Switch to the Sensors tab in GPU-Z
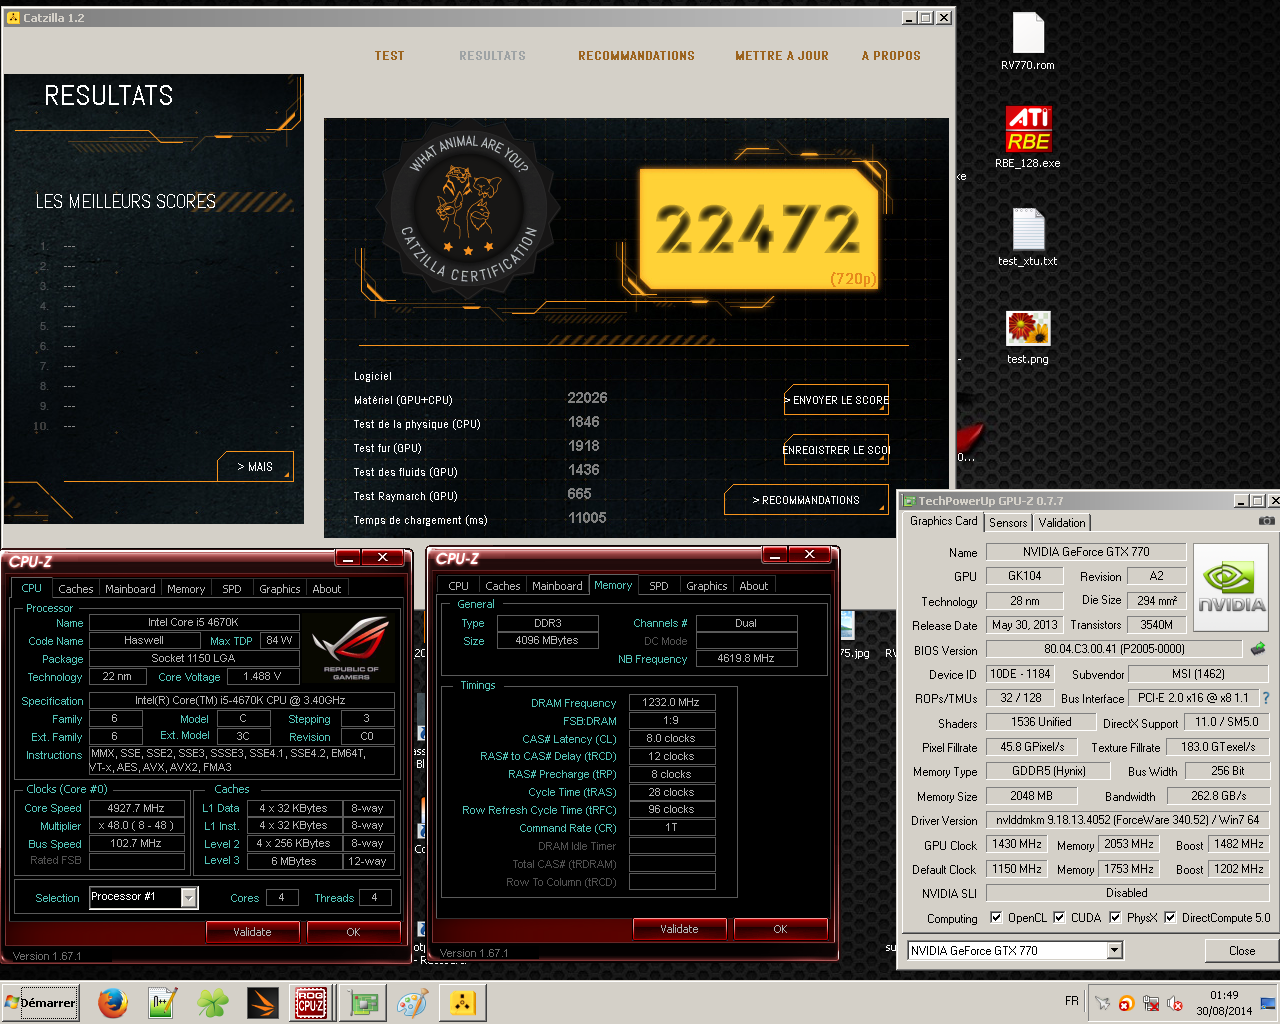1280x1024 pixels. [1008, 522]
